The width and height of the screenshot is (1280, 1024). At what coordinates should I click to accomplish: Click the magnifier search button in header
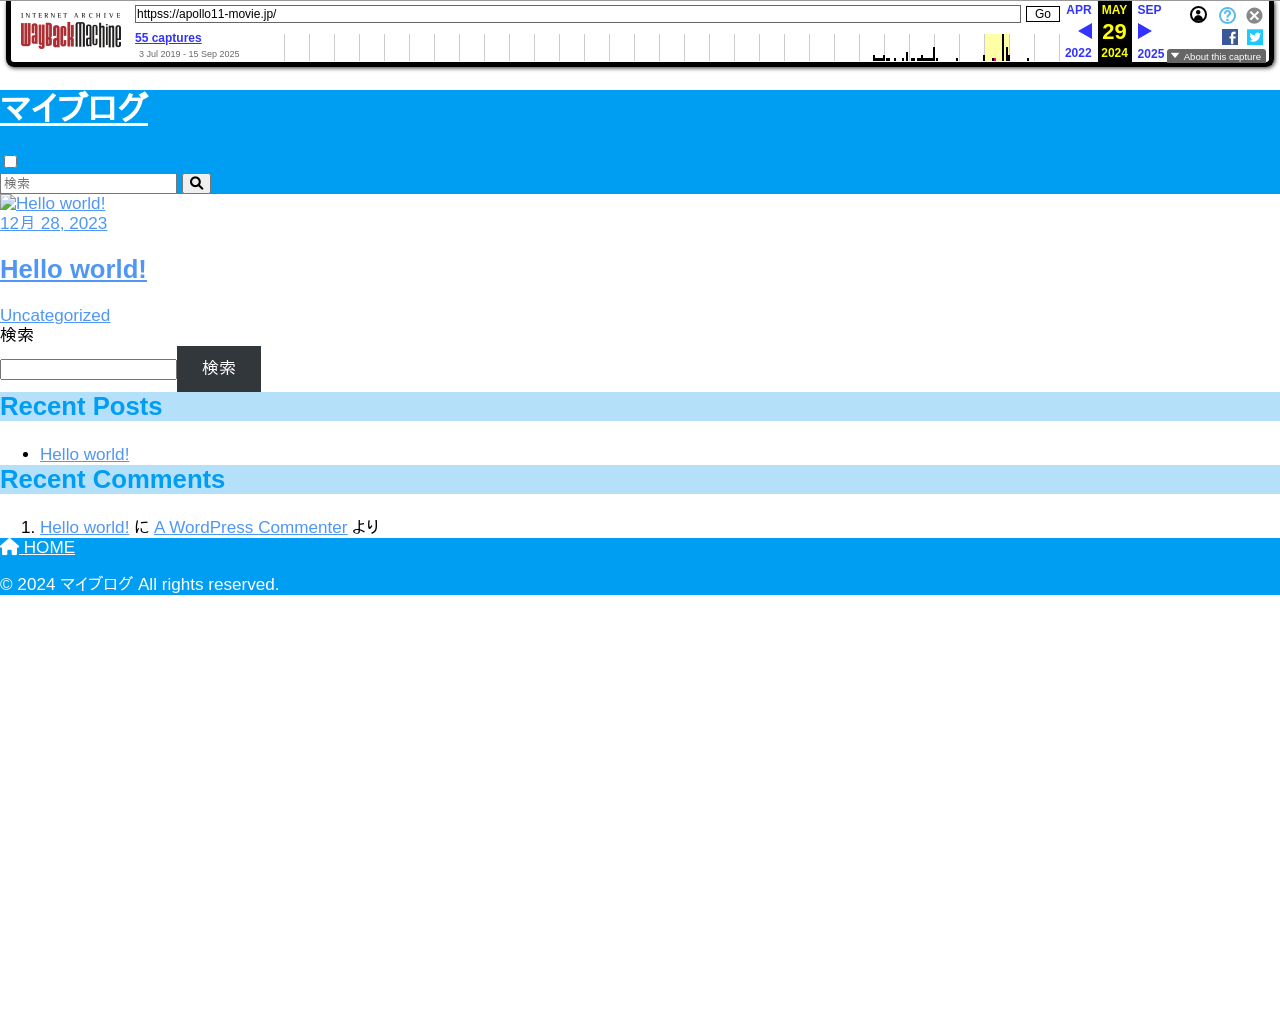tap(196, 183)
